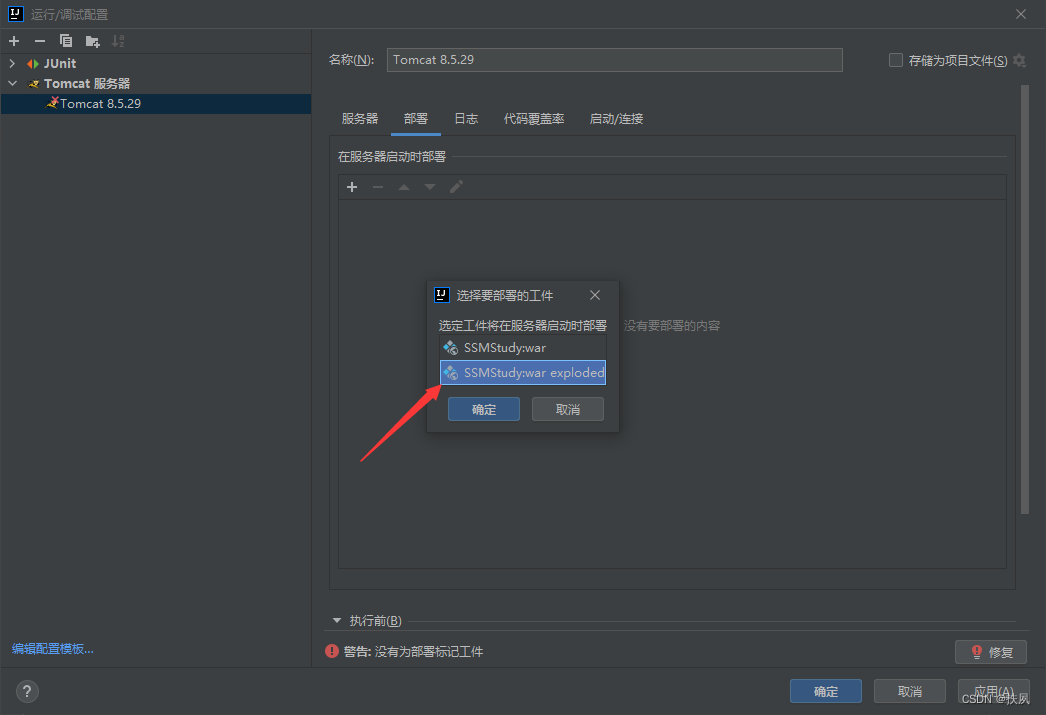The height and width of the screenshot is (715, 1046).
Task: Close the 选择要部署的工件 dialog
Action: tap(595, 295)
